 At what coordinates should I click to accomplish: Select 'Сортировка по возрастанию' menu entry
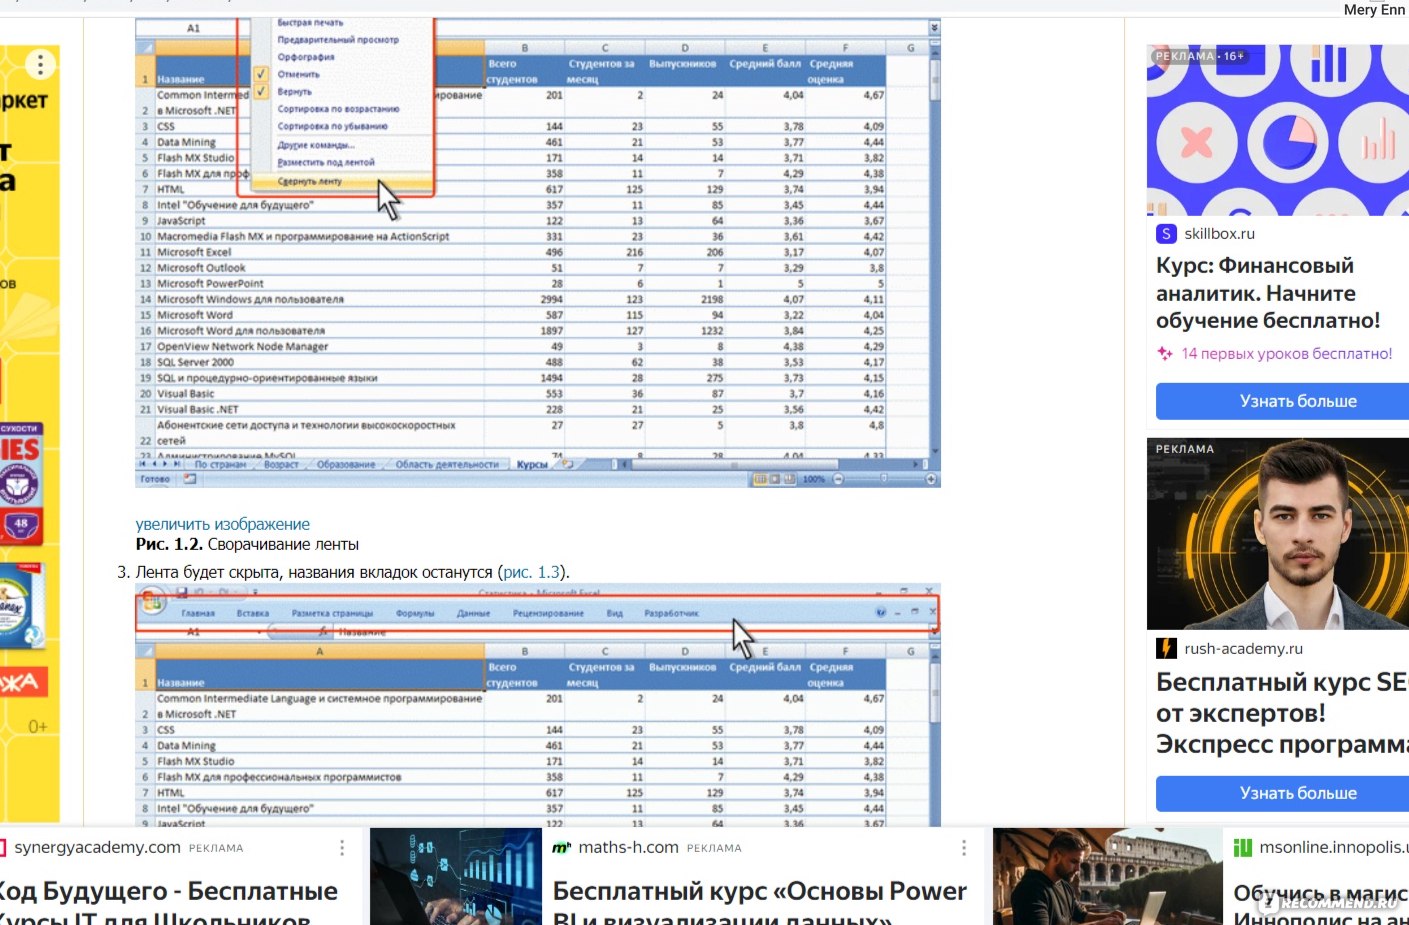coord(338,109)
